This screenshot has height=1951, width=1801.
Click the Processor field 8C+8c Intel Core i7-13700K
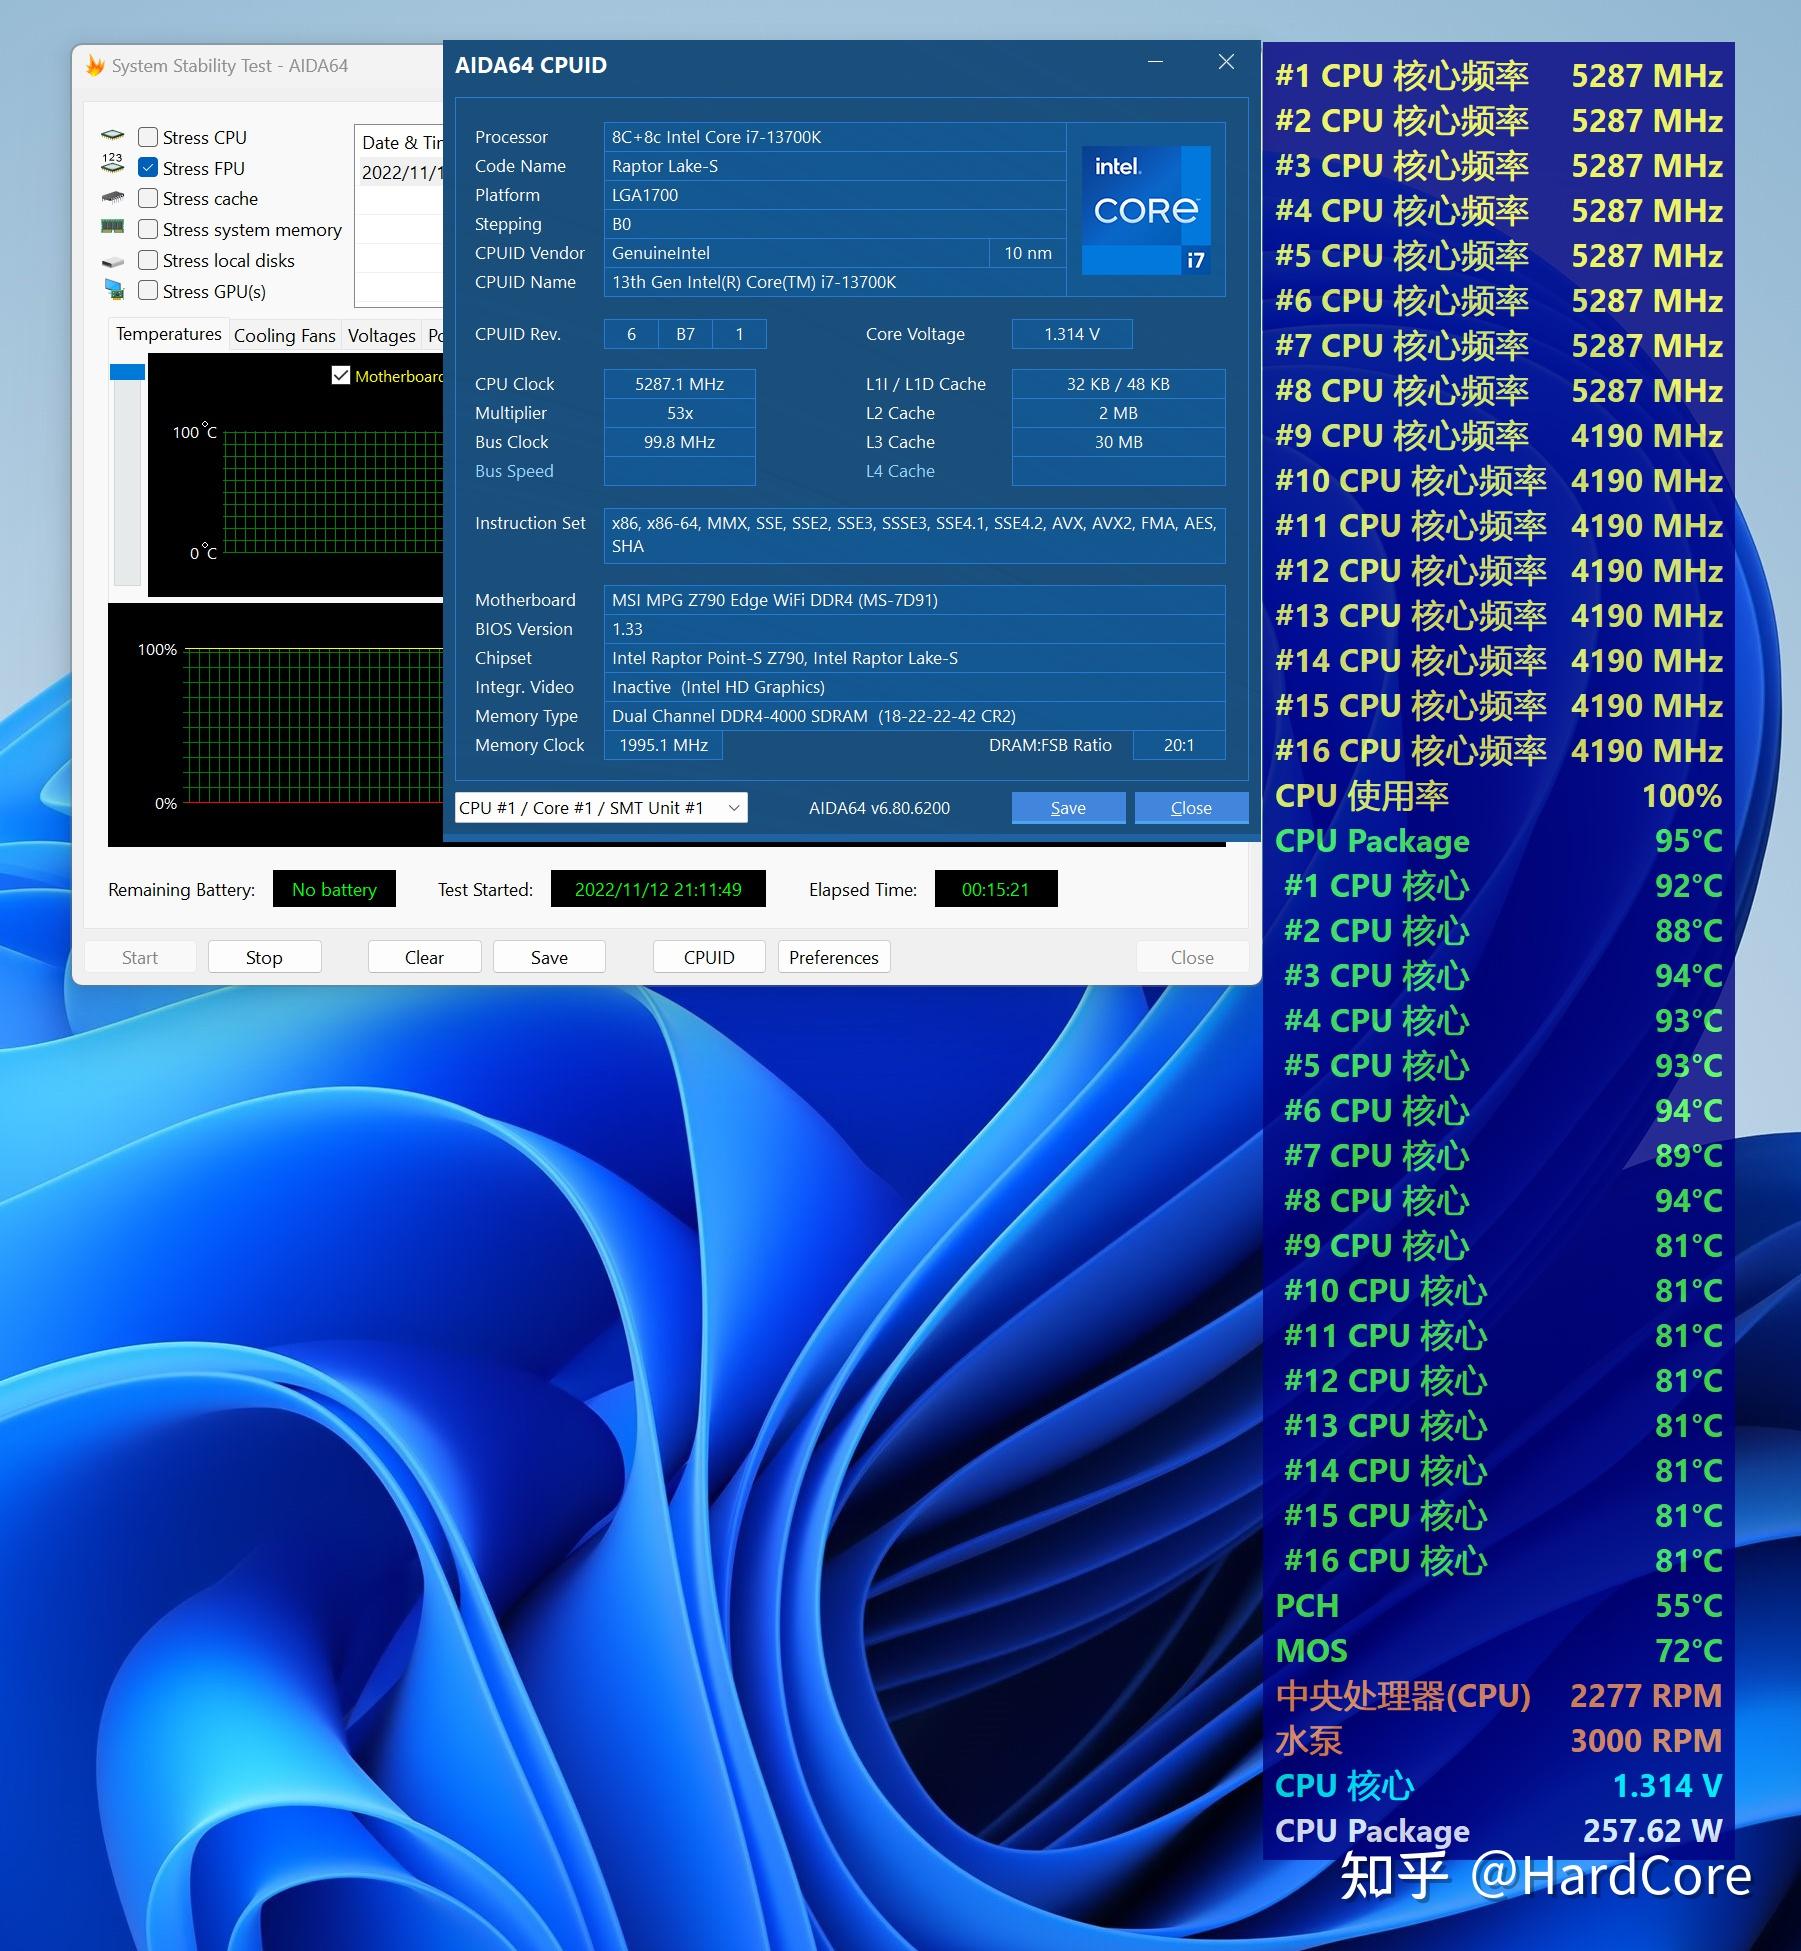pyautogui.click(x=835, y=137)
